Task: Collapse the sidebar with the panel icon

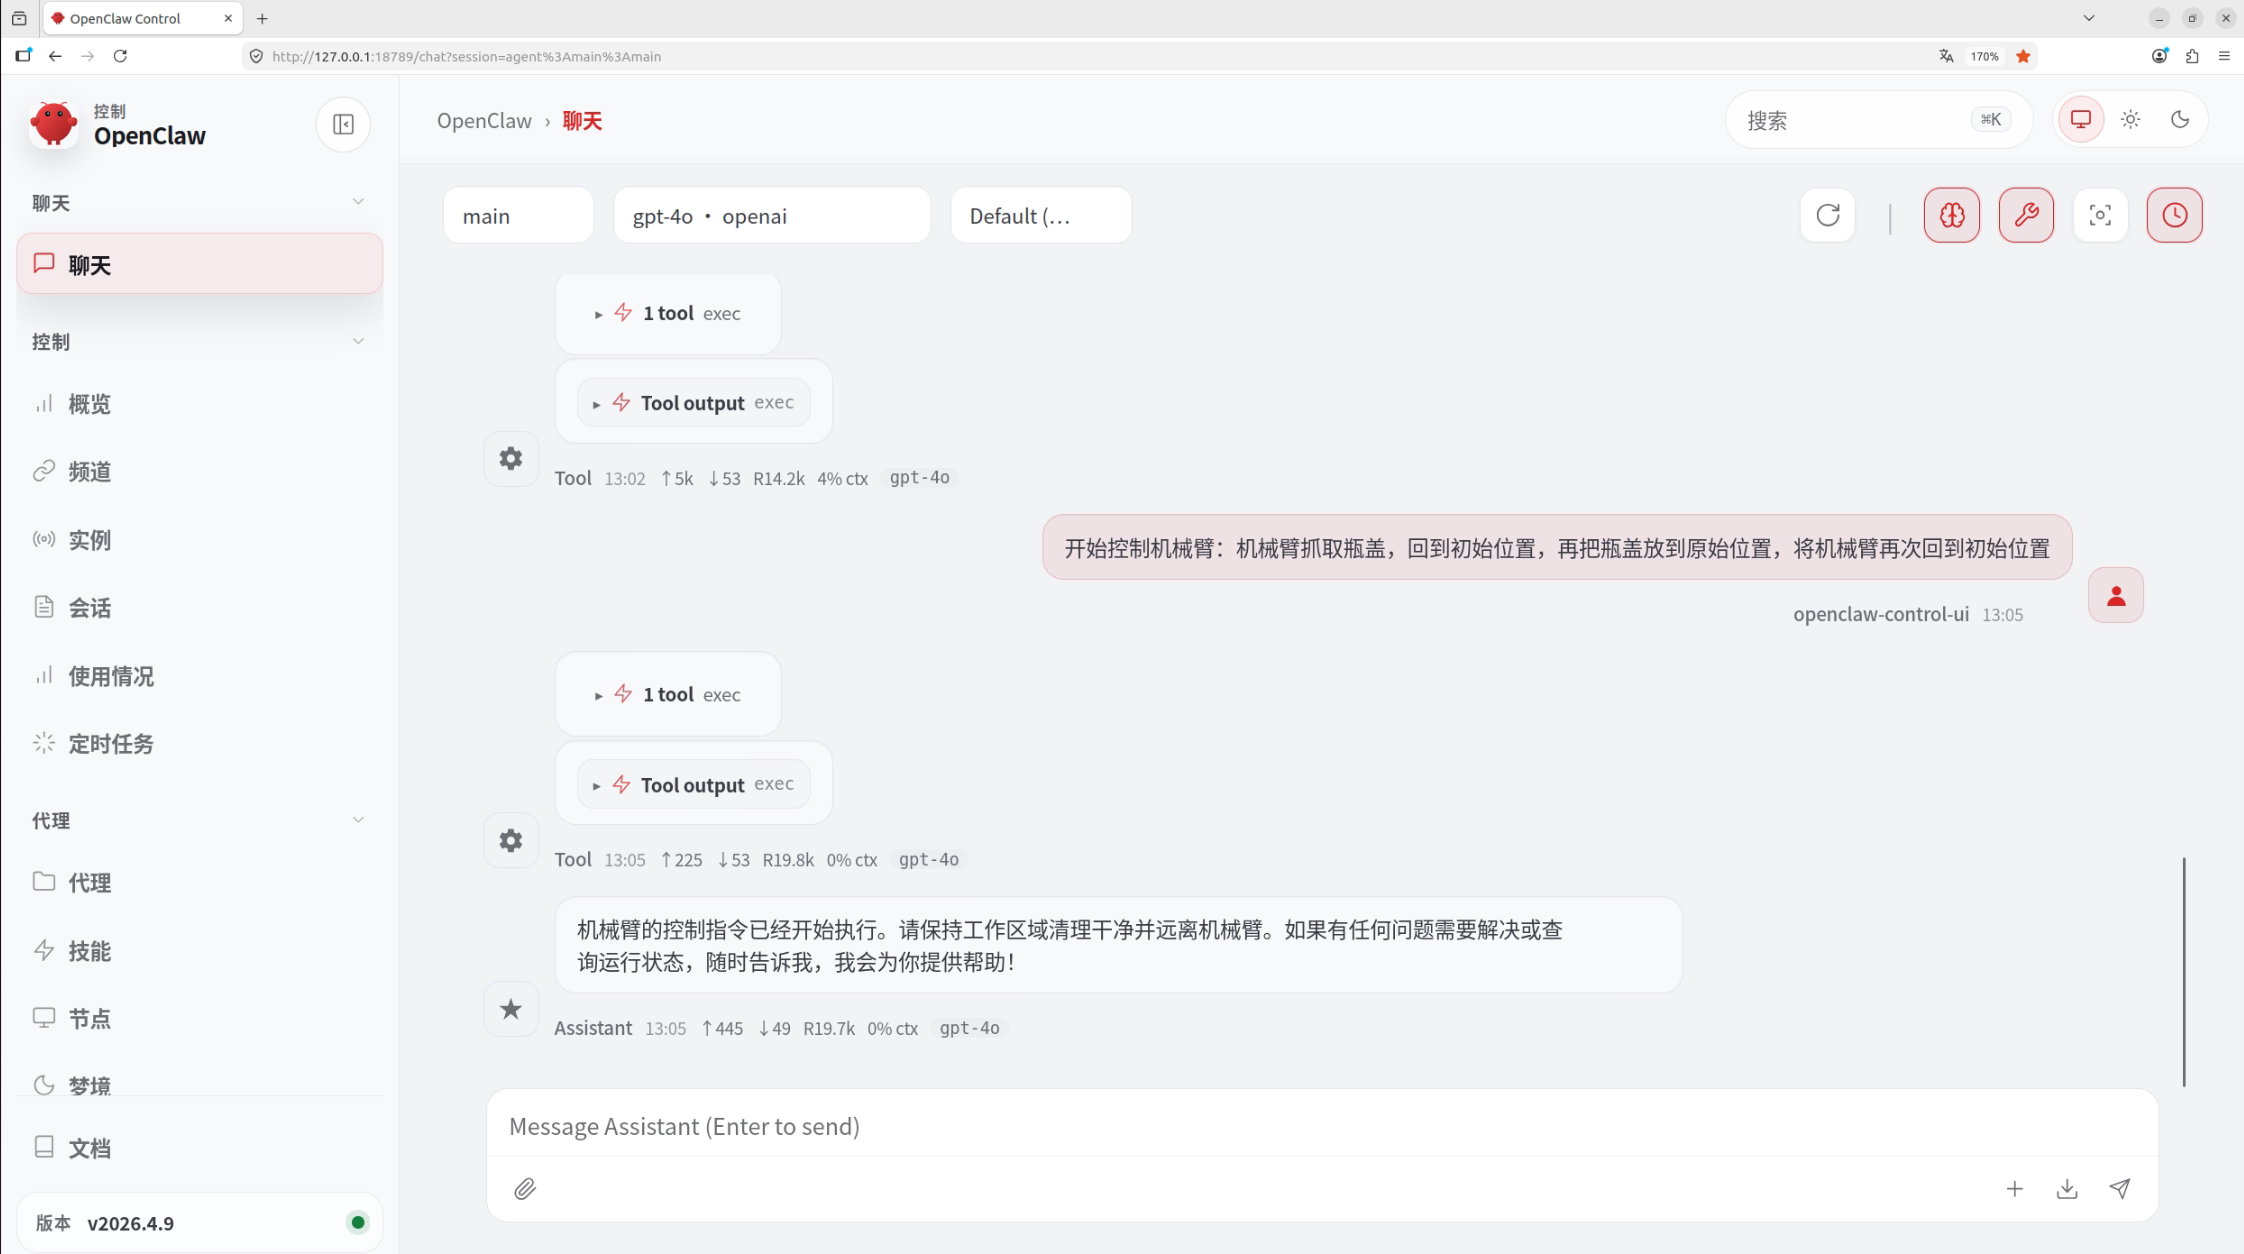Action: coord(343,124)
